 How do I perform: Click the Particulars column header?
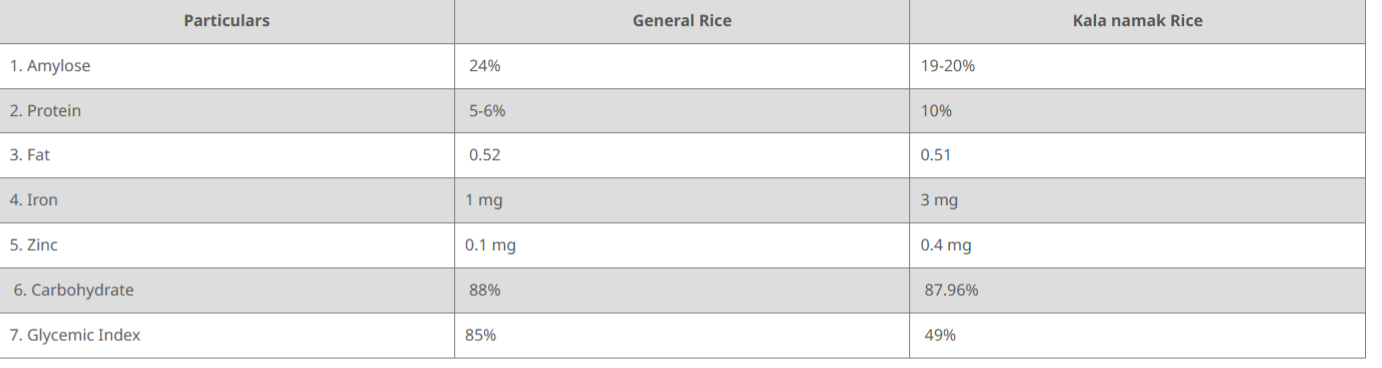click(227, 20)
